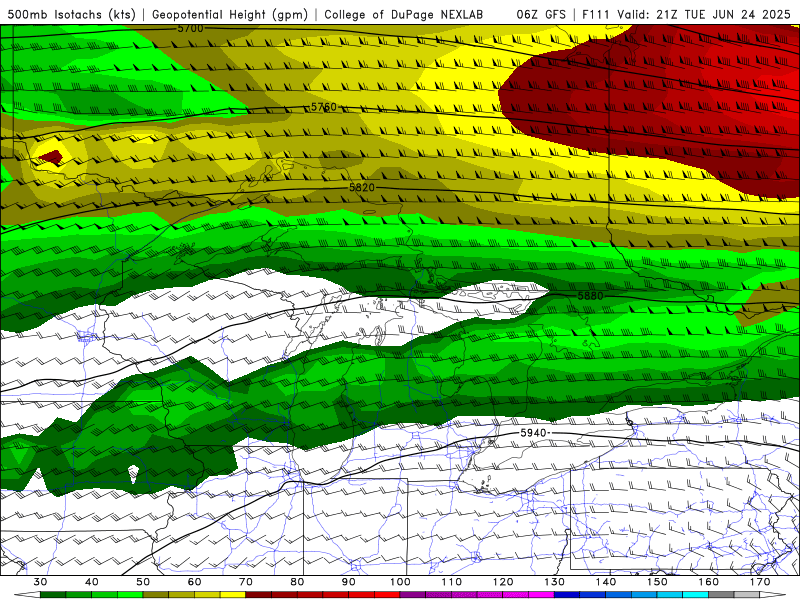Click the 60 value on the color scale
The width and height of the screenshot is (800, 600).
pos(194,582)
